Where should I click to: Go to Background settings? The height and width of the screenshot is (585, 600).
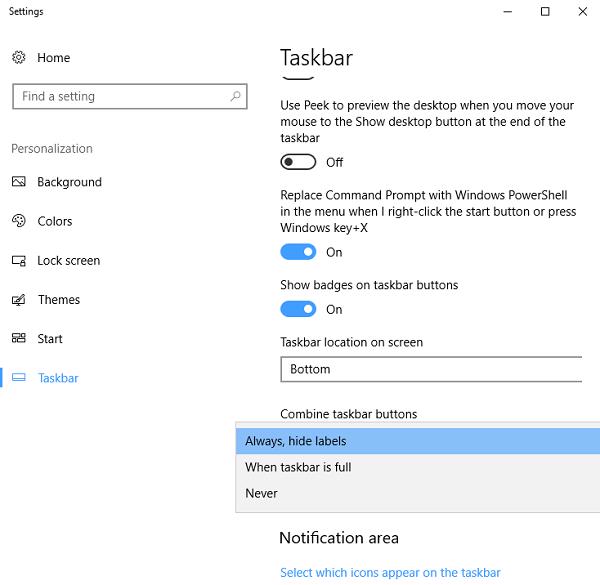tap(70, 182)
